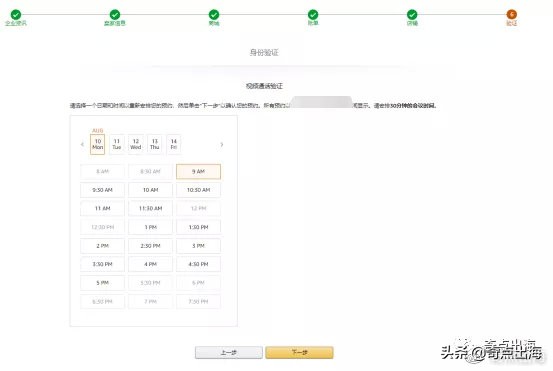Pick the 3:30 PM time slot
Image resolution: width=553 pixels, height=371 pixels.
103,264
